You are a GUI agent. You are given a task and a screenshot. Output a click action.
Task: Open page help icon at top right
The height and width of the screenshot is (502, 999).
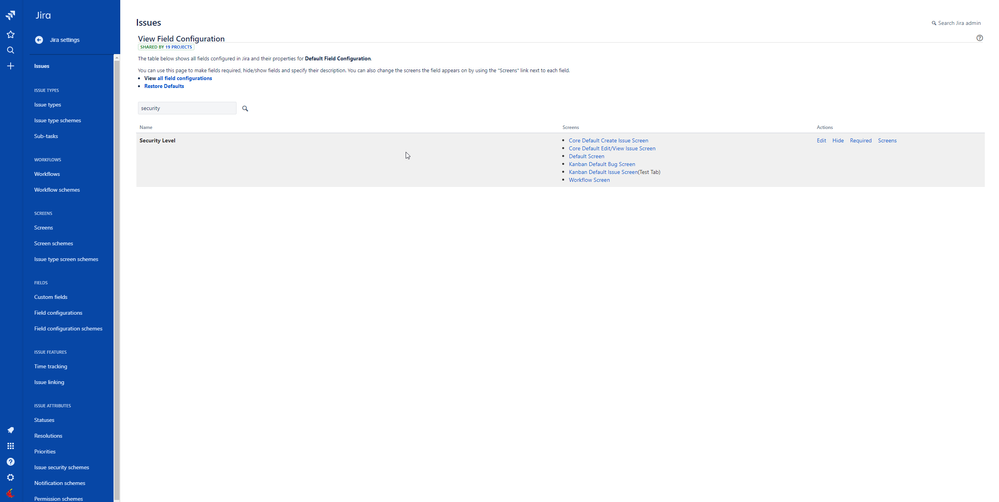(x=979, y=38)
